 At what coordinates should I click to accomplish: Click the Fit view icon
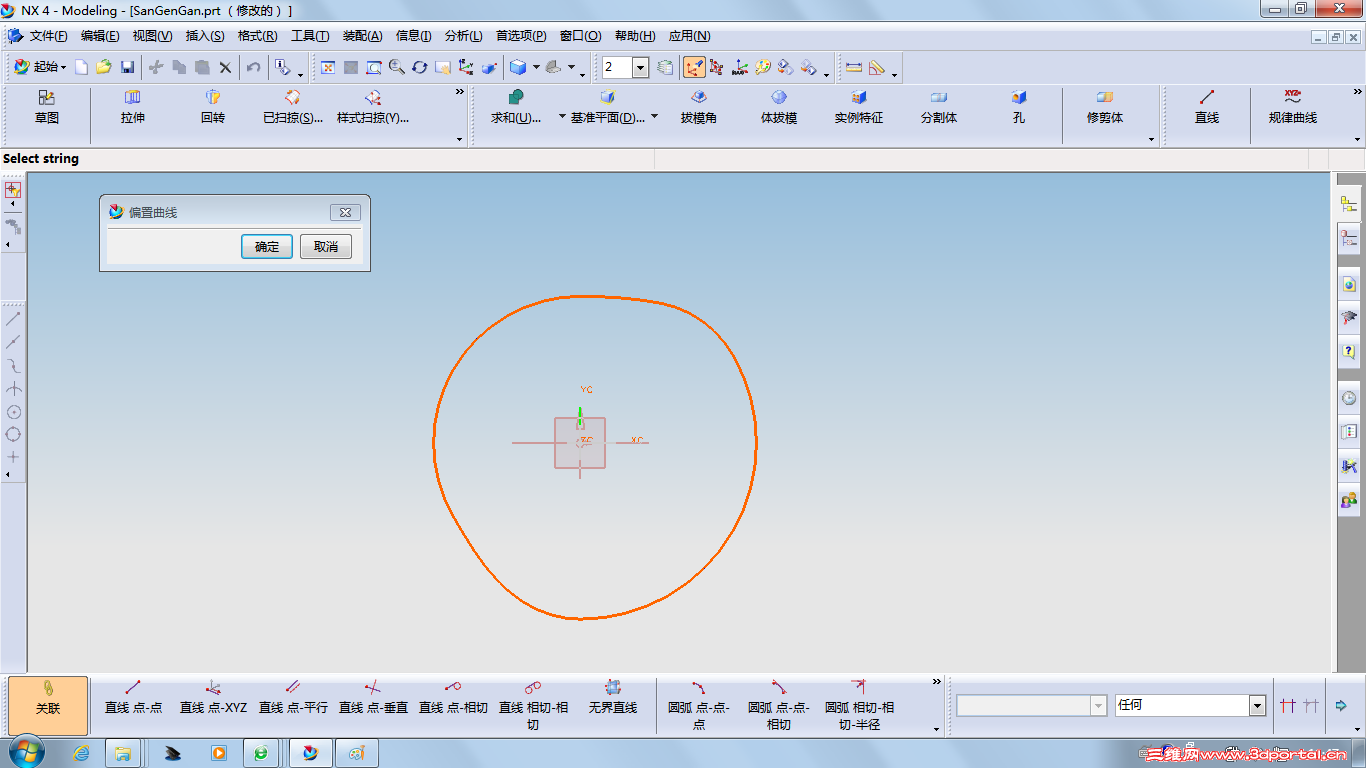[327, 67]
